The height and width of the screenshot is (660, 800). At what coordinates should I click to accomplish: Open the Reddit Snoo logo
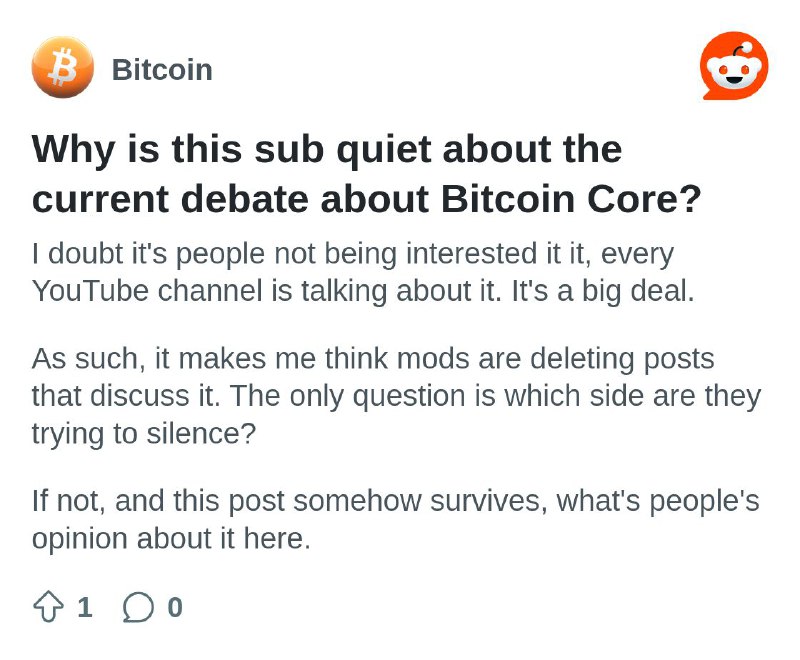734,66
